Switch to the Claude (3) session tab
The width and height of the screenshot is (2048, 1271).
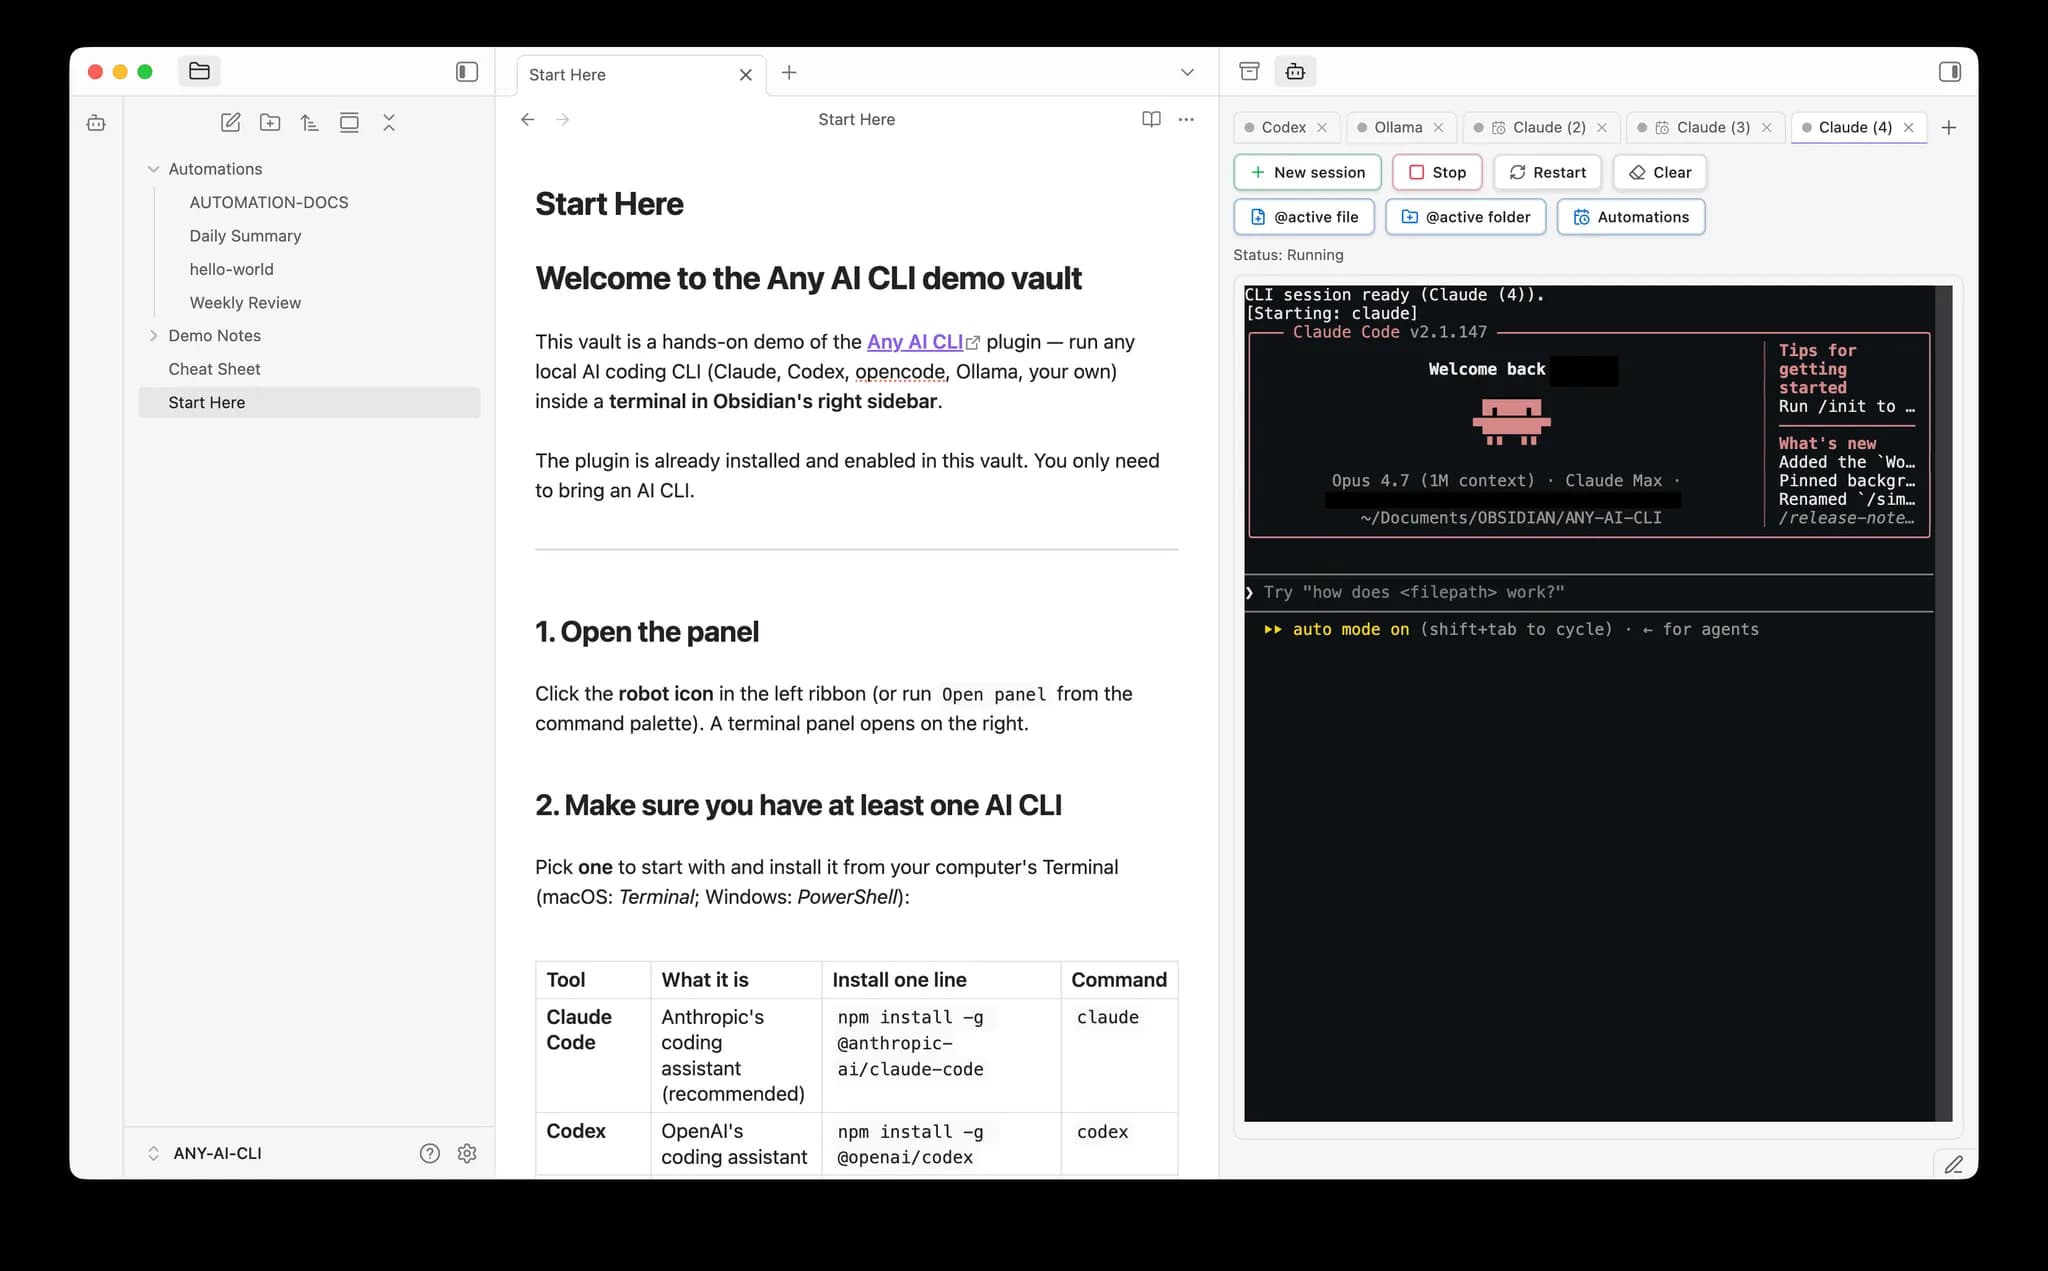click(x=1712, y=127)
